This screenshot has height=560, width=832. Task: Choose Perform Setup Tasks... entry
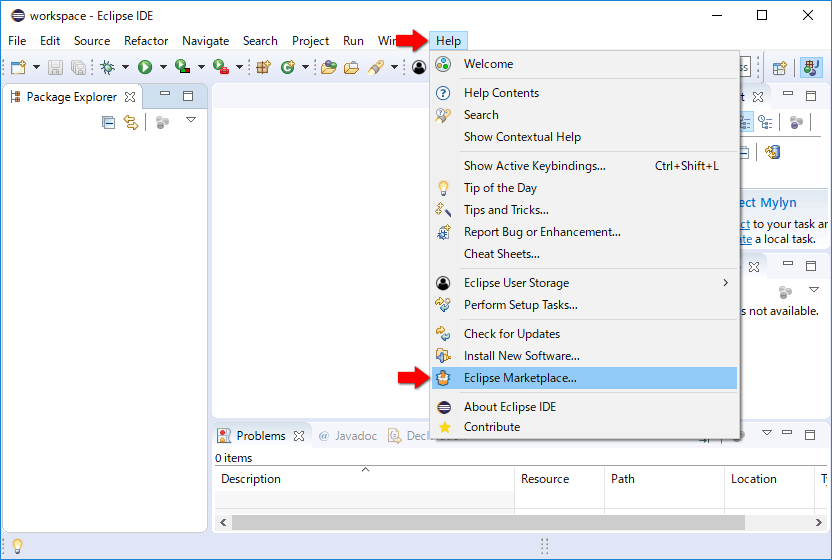[x=585, y=305]
